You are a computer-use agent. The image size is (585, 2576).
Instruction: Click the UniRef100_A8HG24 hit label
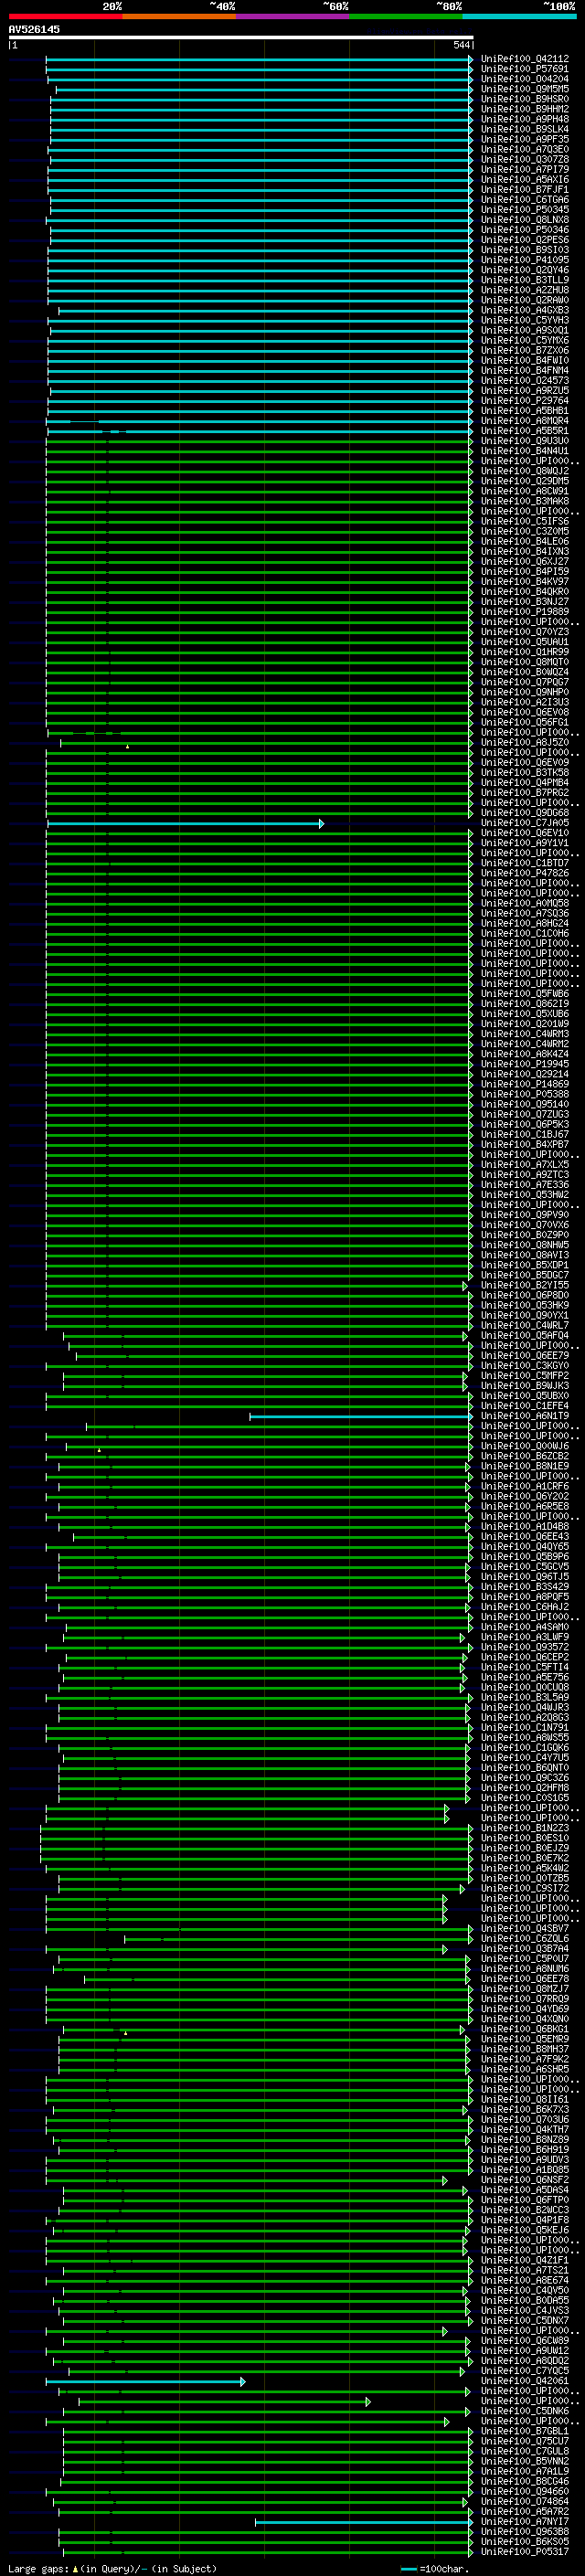[x=525, y=923]
